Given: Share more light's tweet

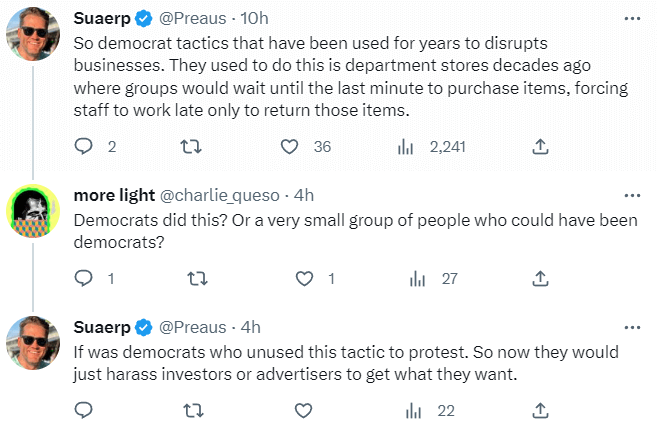Looking at the screenshot, I should coord(540,278).
